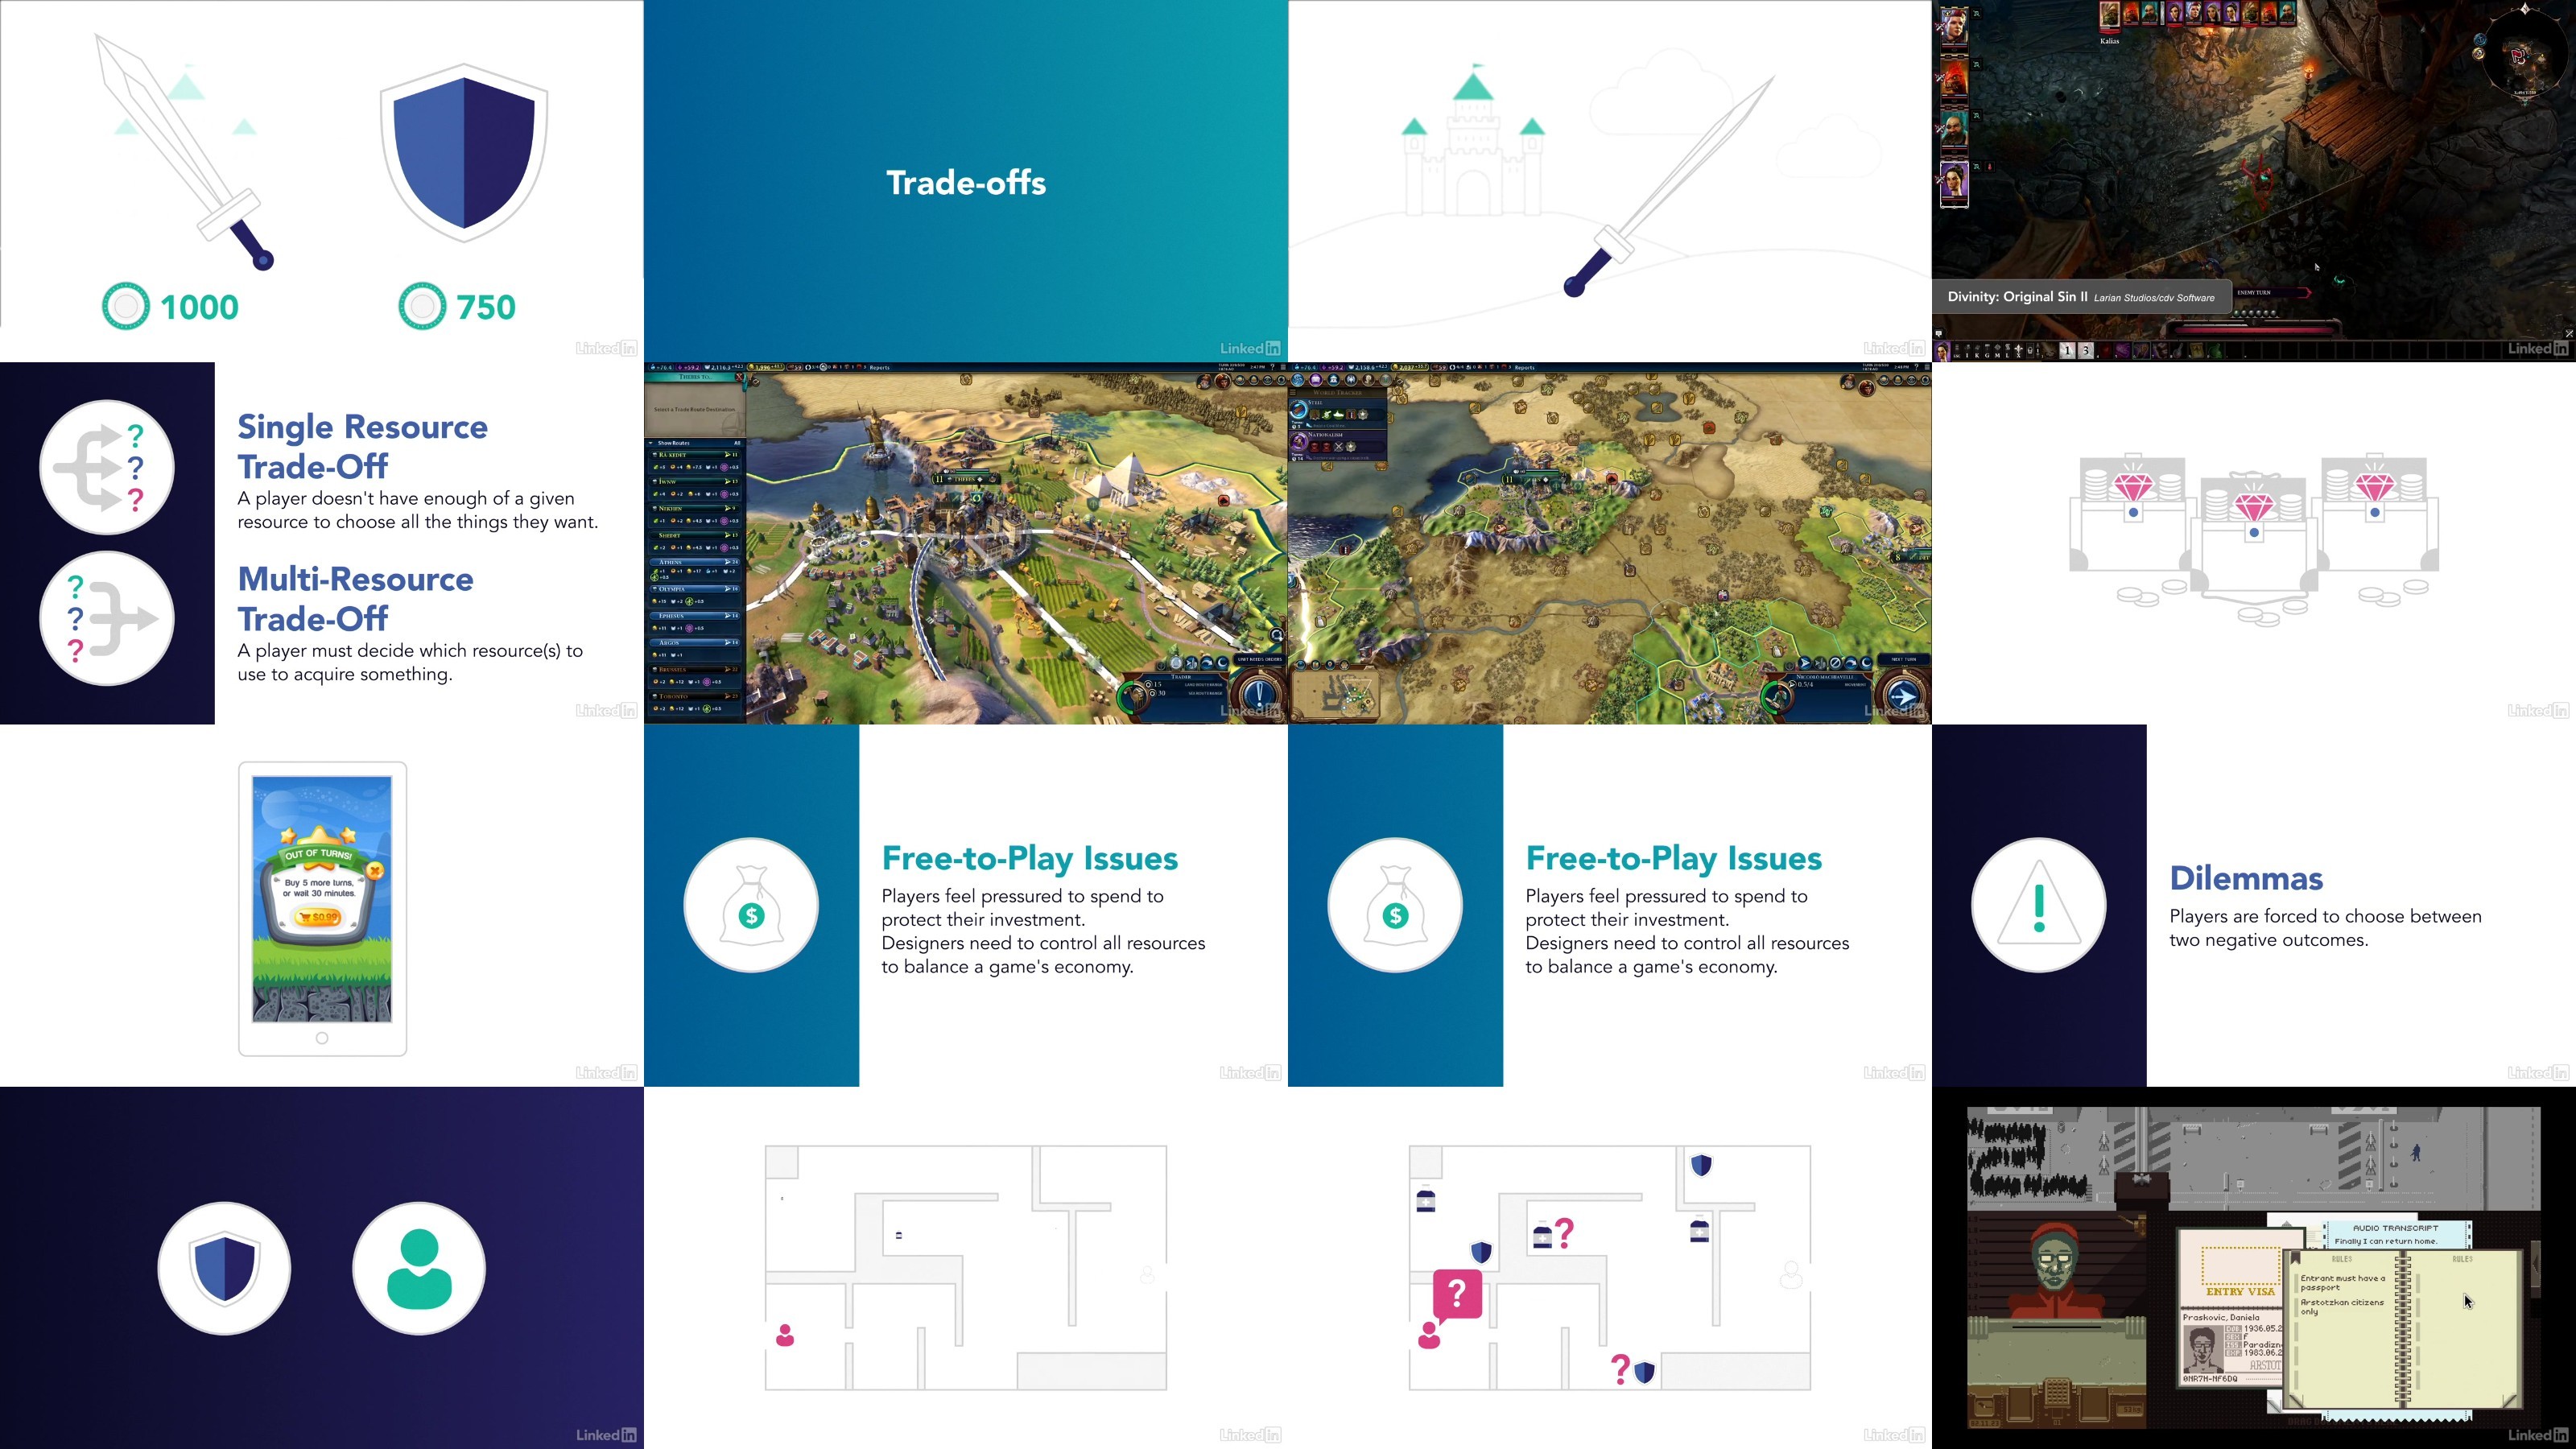Viewport: 2576px width, 1449px height.
Task: Close the Thebes To trade route panel
Action: (739, 377)
